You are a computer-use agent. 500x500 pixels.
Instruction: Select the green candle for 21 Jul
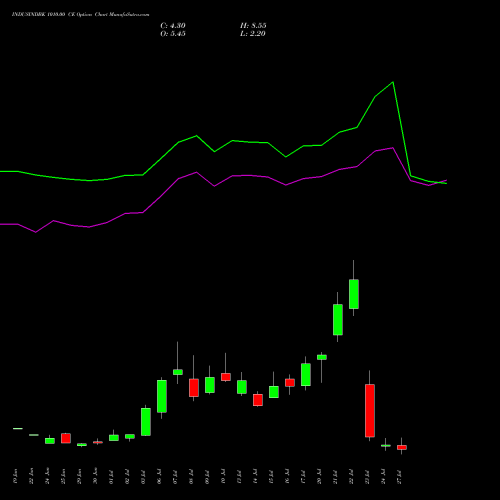pyautogui.click(x=338, y=320)
